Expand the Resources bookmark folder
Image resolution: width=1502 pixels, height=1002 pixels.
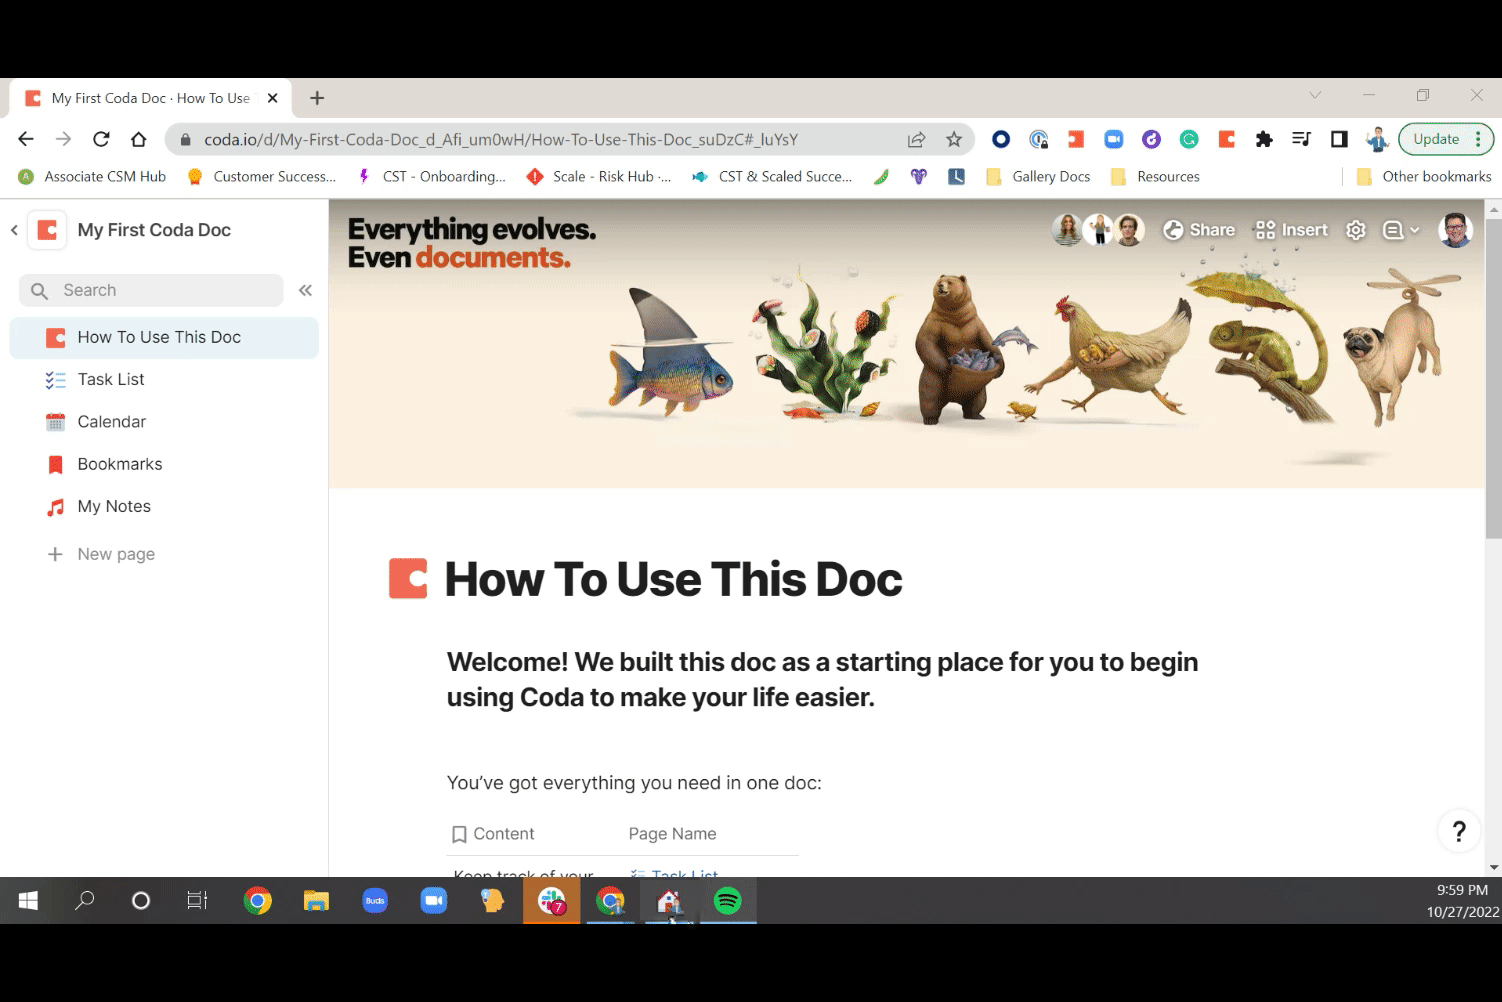click(x=1155, y=177)
